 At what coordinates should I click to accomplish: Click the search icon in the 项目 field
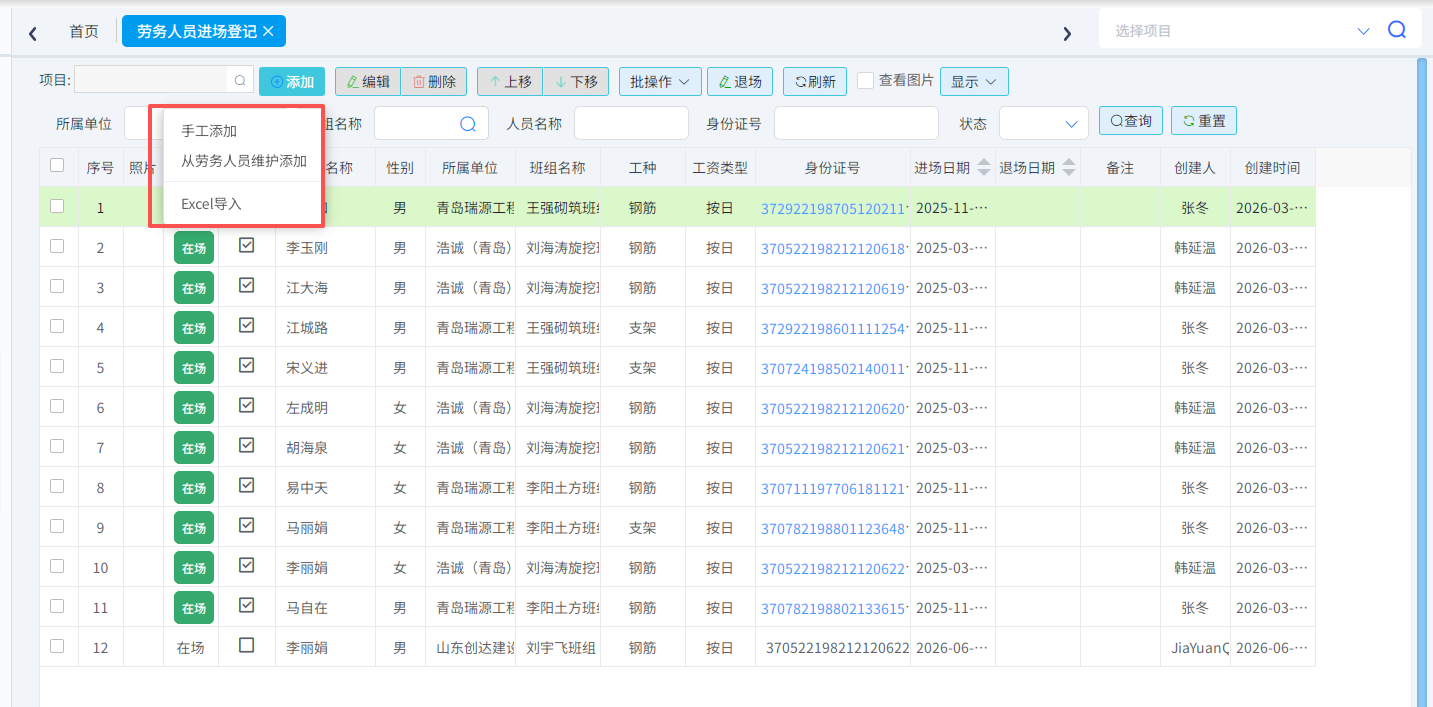click(240, 80)
